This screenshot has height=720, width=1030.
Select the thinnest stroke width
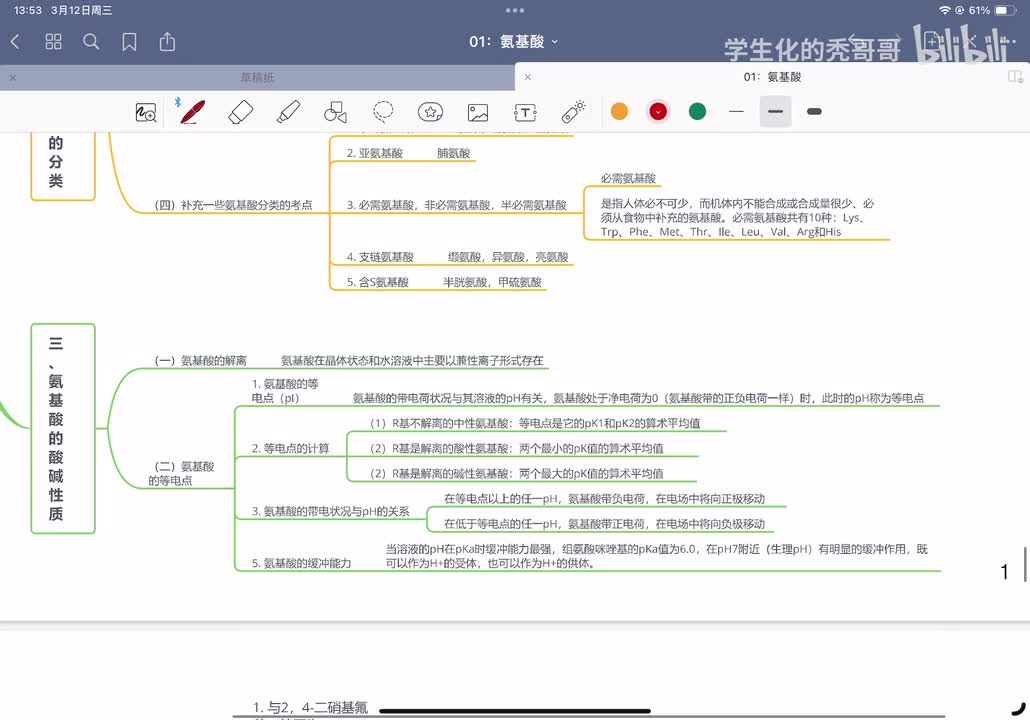(736, 112)
